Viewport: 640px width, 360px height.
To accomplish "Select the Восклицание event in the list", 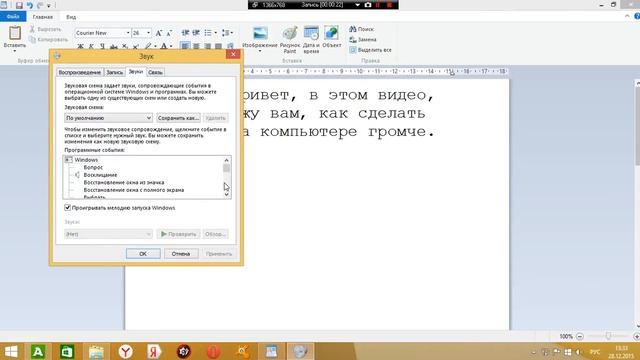I will tap(100, 175).
